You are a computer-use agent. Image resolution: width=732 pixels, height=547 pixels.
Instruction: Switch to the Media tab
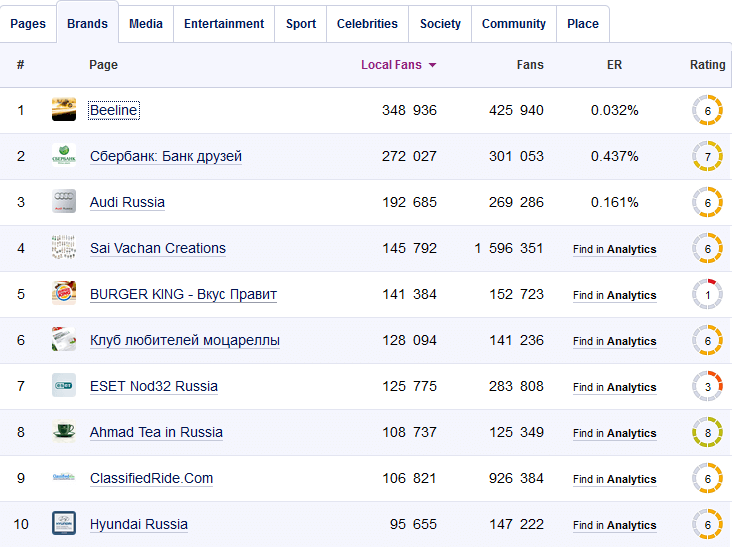click(x=146, y=24)
